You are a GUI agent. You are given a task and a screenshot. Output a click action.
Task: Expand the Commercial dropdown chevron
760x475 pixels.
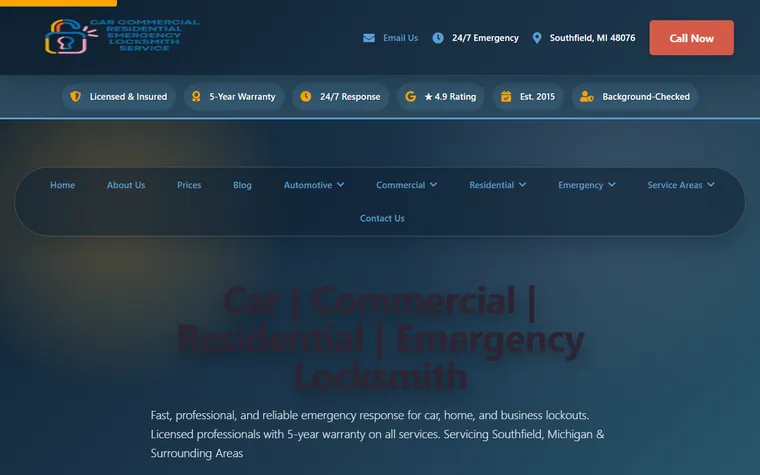(x=433, y=185)
